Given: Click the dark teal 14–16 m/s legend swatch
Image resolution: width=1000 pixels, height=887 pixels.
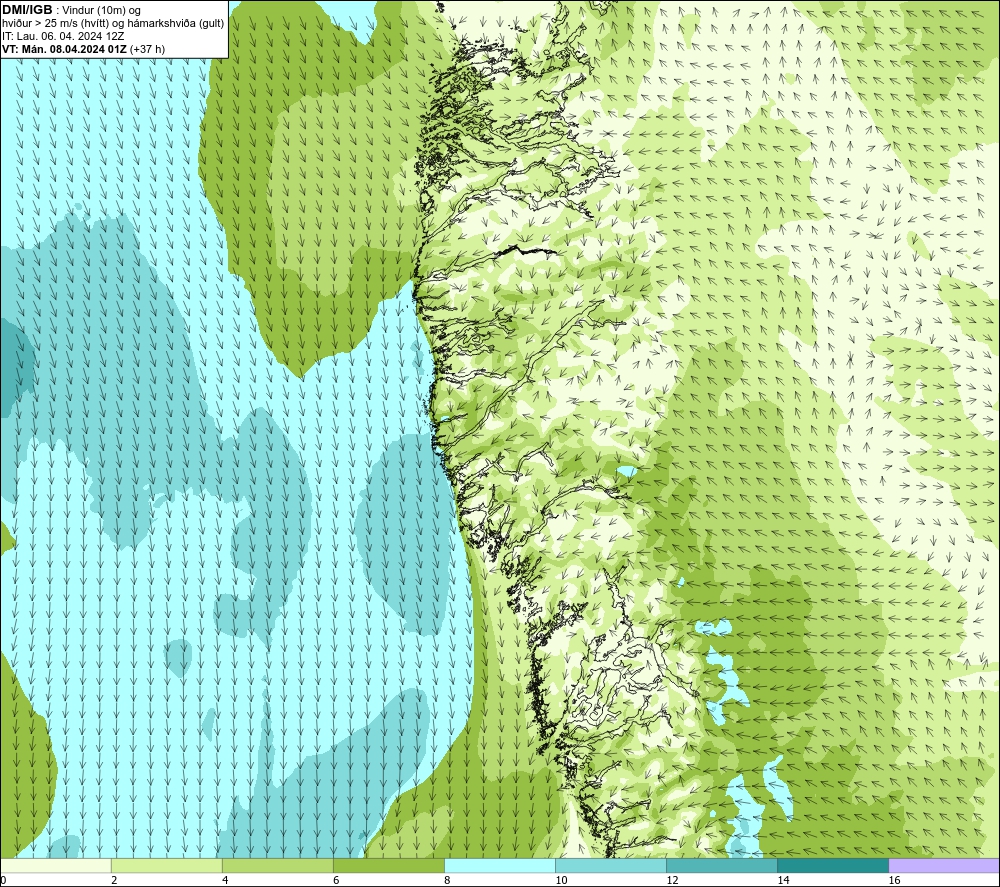Looking at the screenshot, I should 833,865.
